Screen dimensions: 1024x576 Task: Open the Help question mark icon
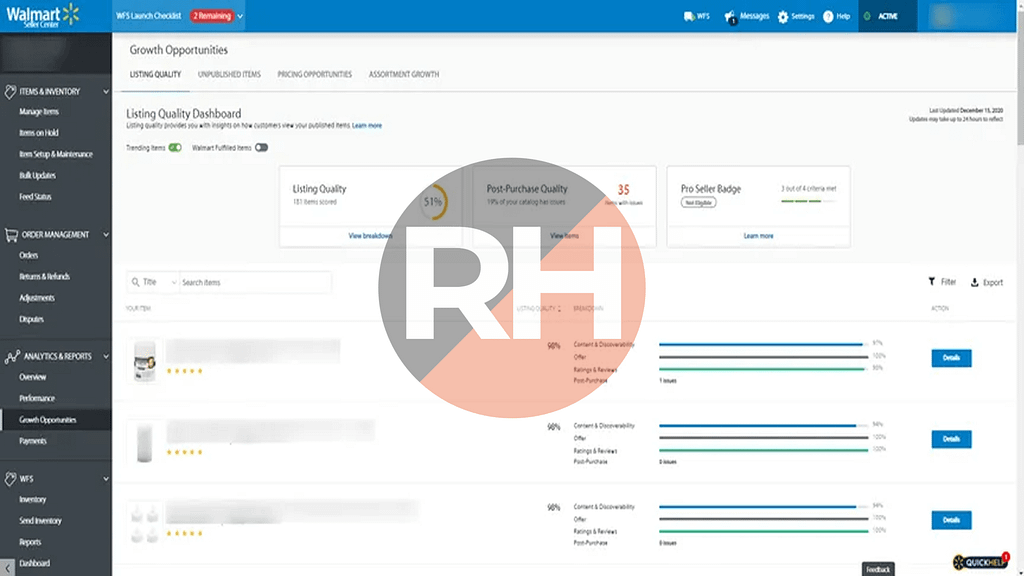pyautogui.click(x=828, y=16)
